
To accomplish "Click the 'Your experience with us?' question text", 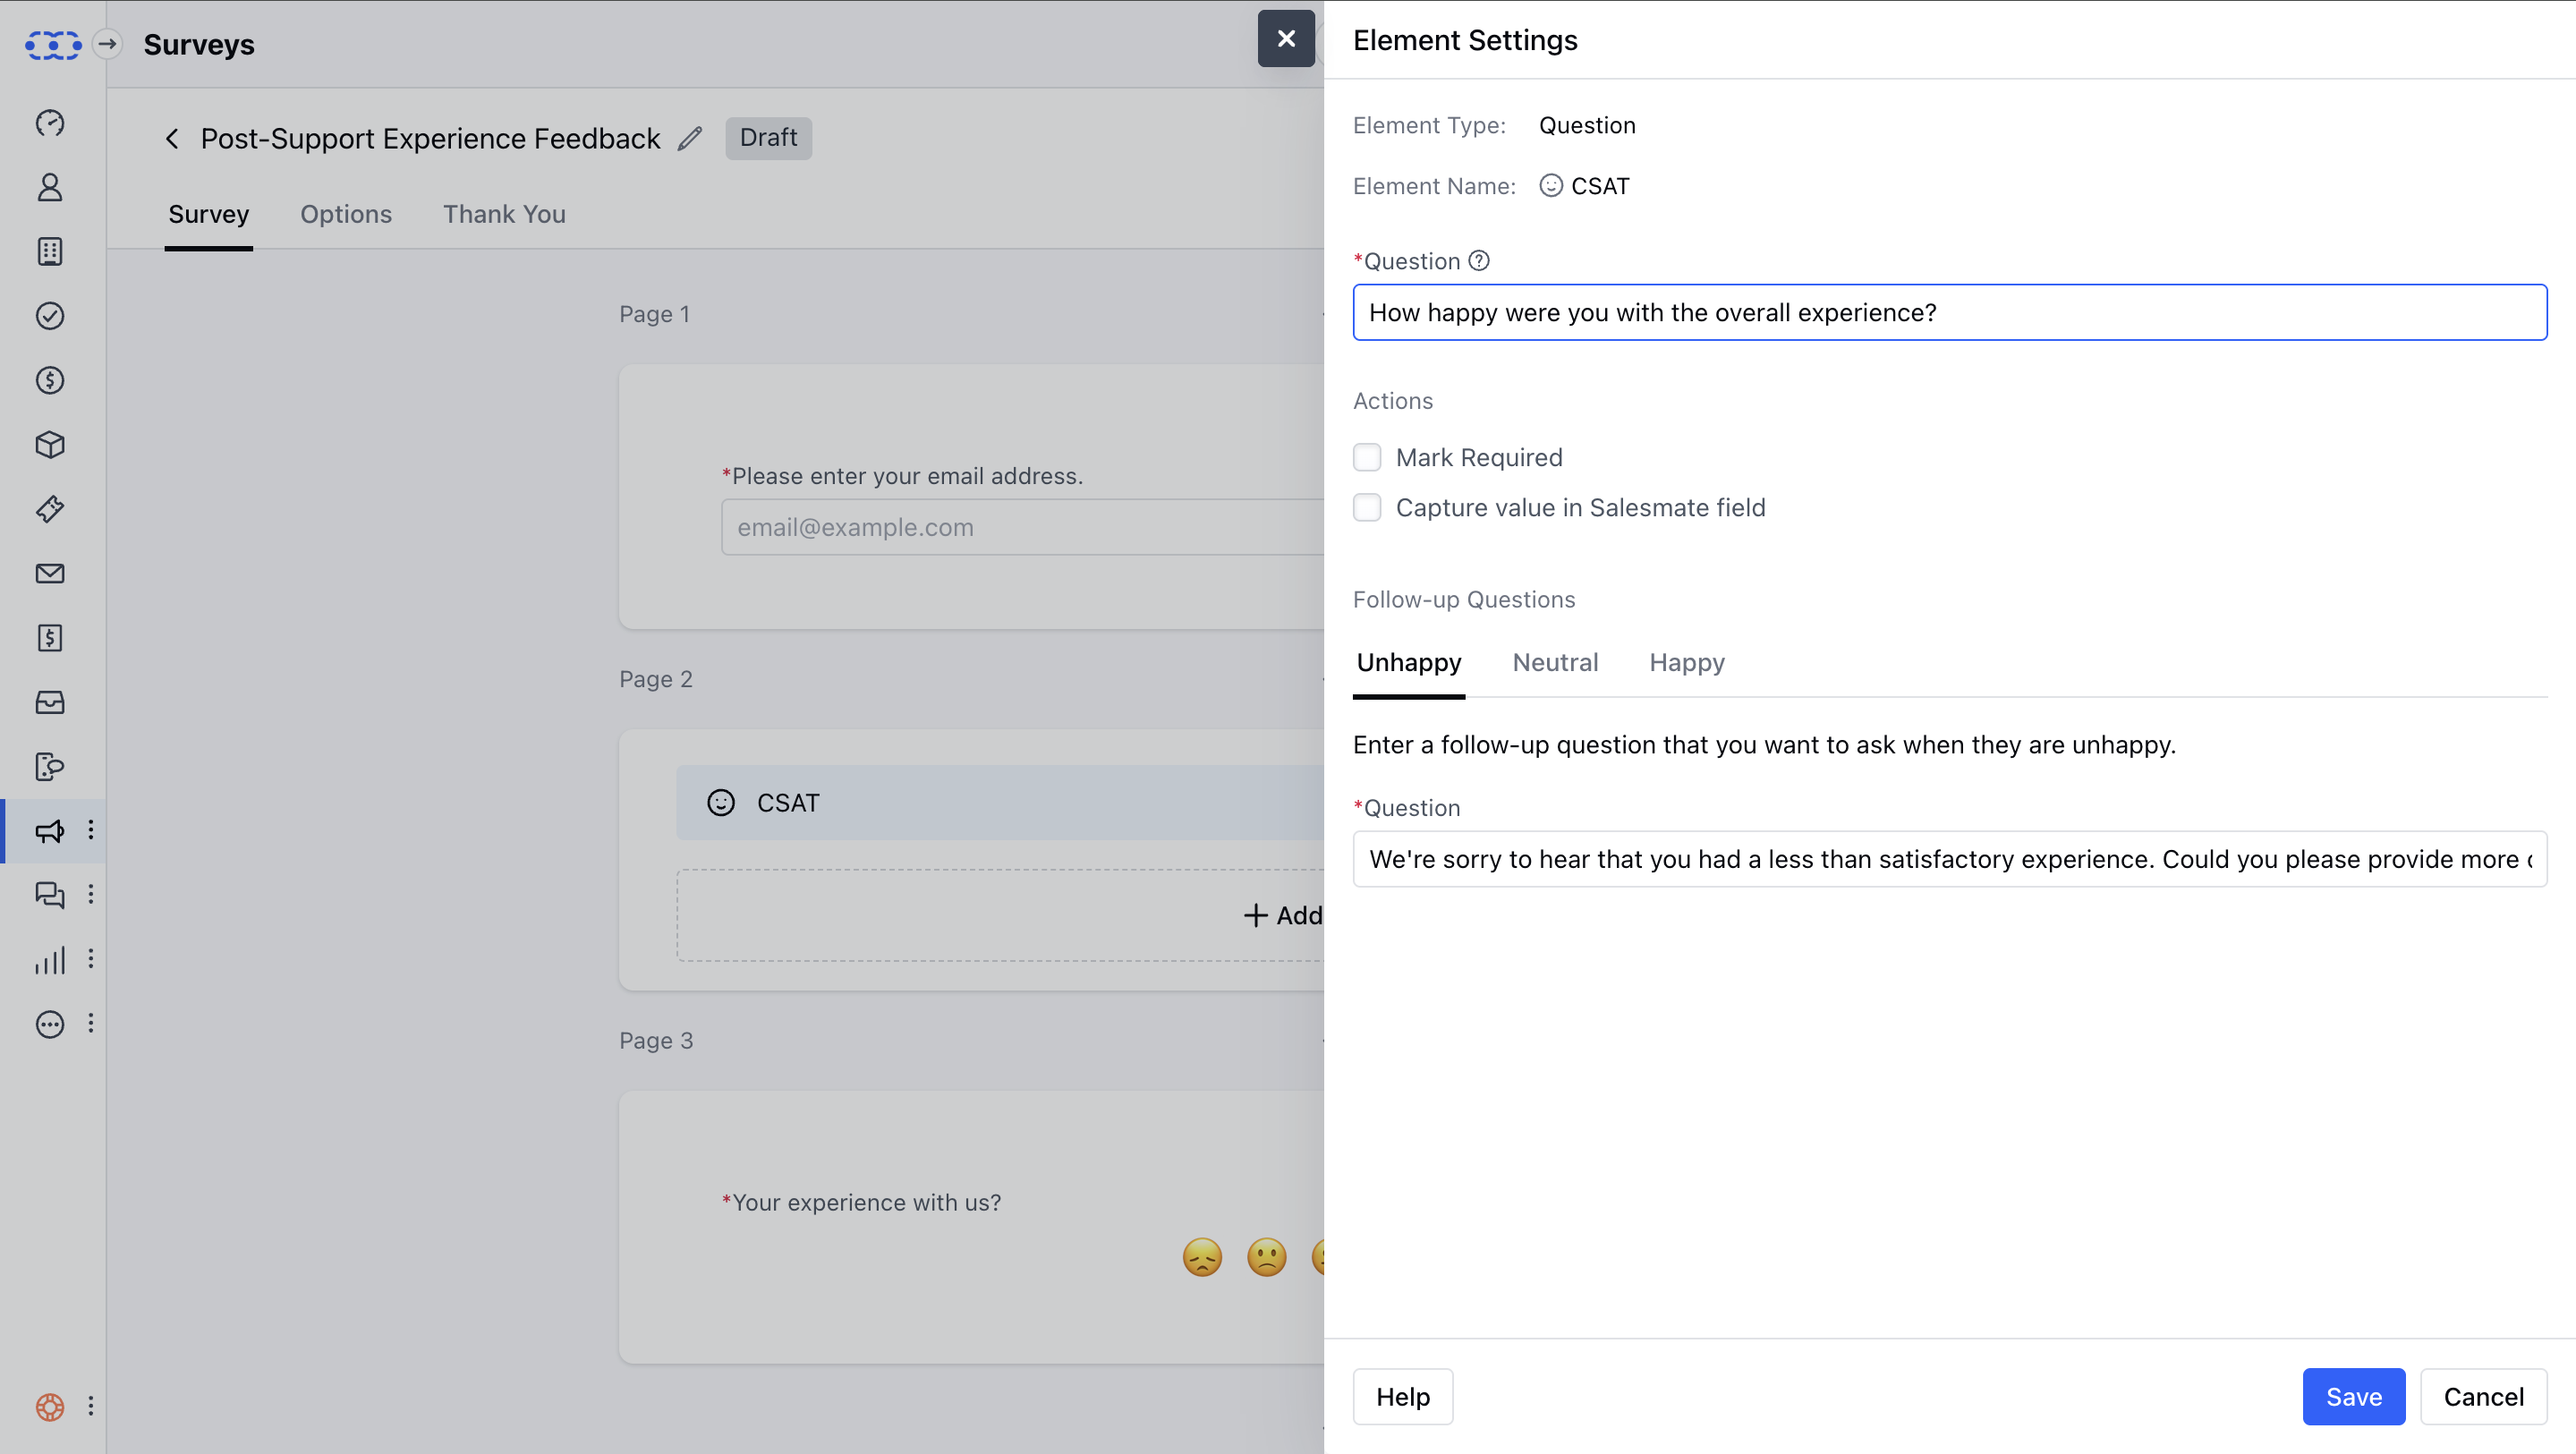I will coord(867,1202).
